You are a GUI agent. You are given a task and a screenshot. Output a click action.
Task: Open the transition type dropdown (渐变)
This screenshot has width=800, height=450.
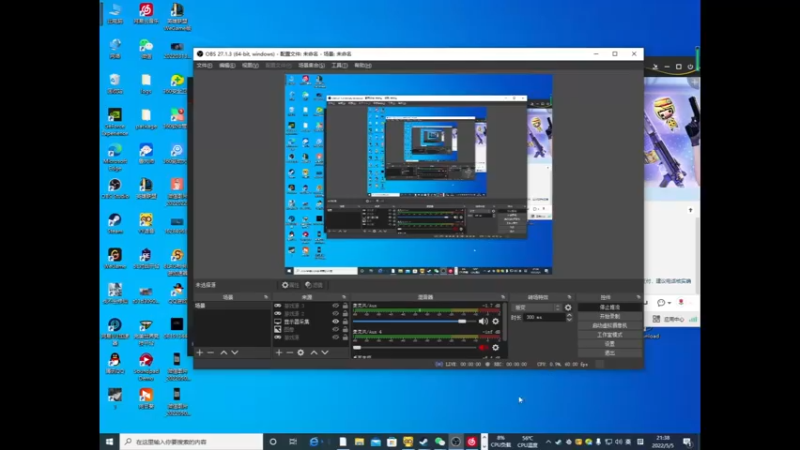536,308
